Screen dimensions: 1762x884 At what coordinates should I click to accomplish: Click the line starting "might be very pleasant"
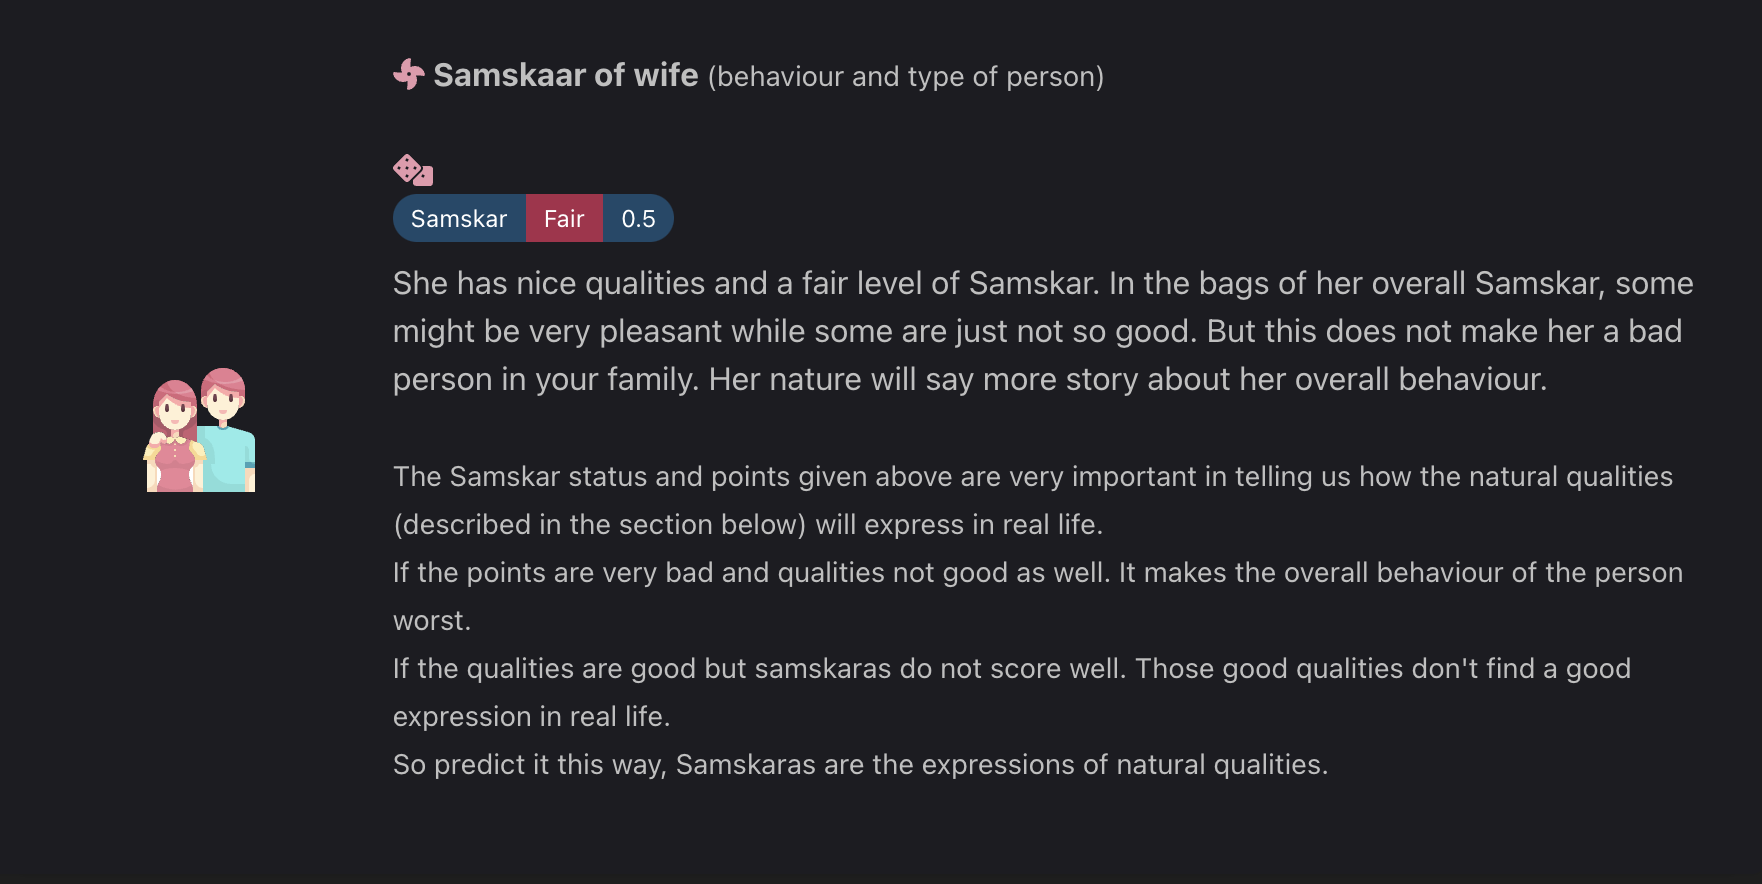click(x=1037, y=332)
